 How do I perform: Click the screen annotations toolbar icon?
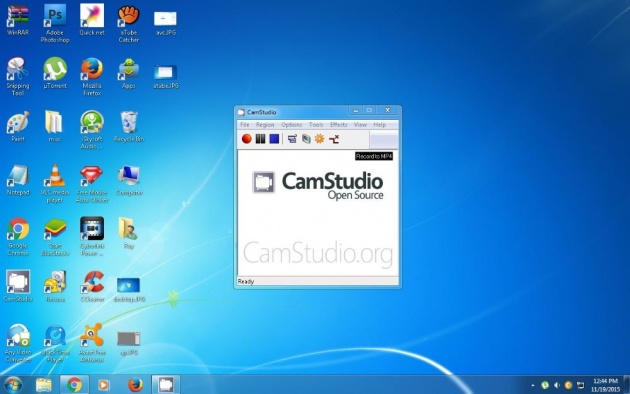click(306, 139)
